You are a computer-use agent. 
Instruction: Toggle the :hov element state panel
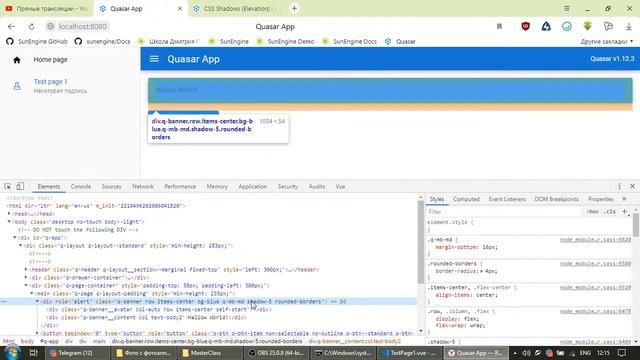(x=593, y=211)
